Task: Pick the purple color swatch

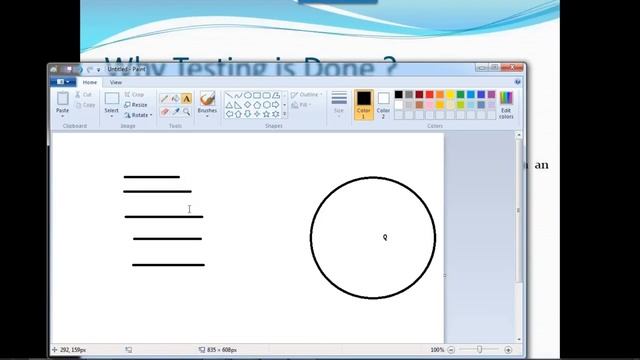Action: point(491,95)
